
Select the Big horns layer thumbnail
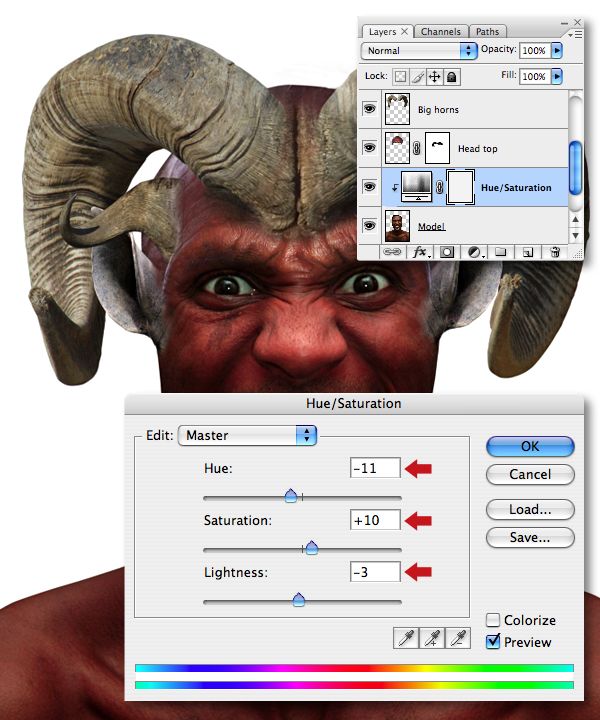click(x=397, y=109)
